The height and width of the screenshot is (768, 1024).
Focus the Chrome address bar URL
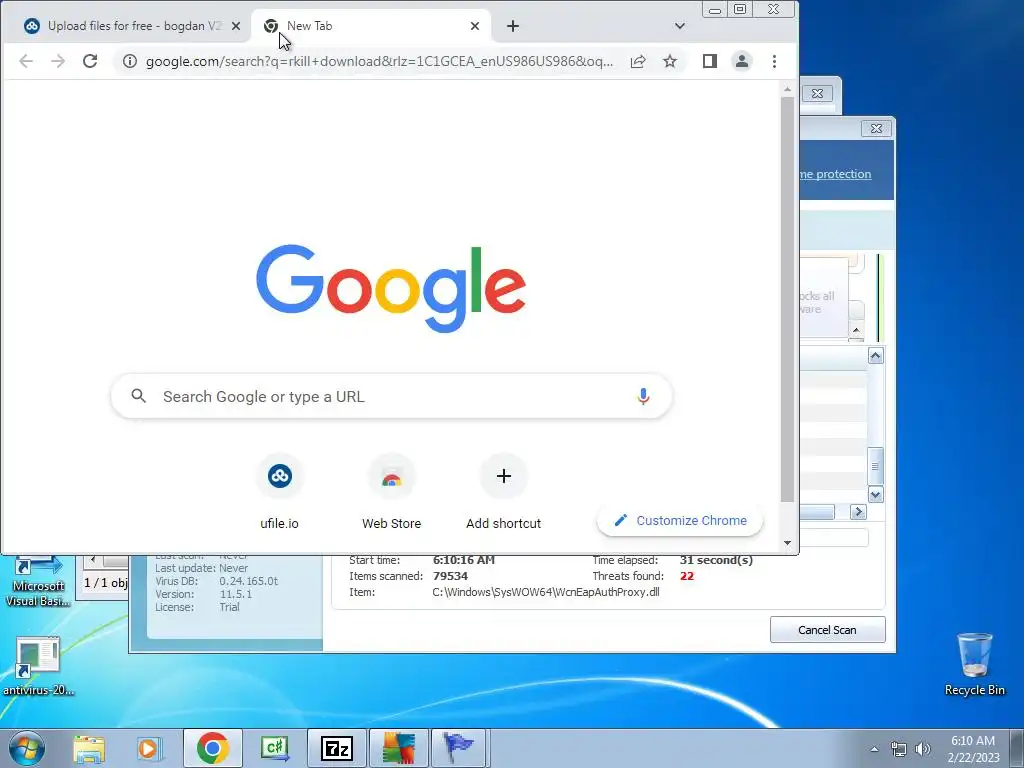coord(379,61)
